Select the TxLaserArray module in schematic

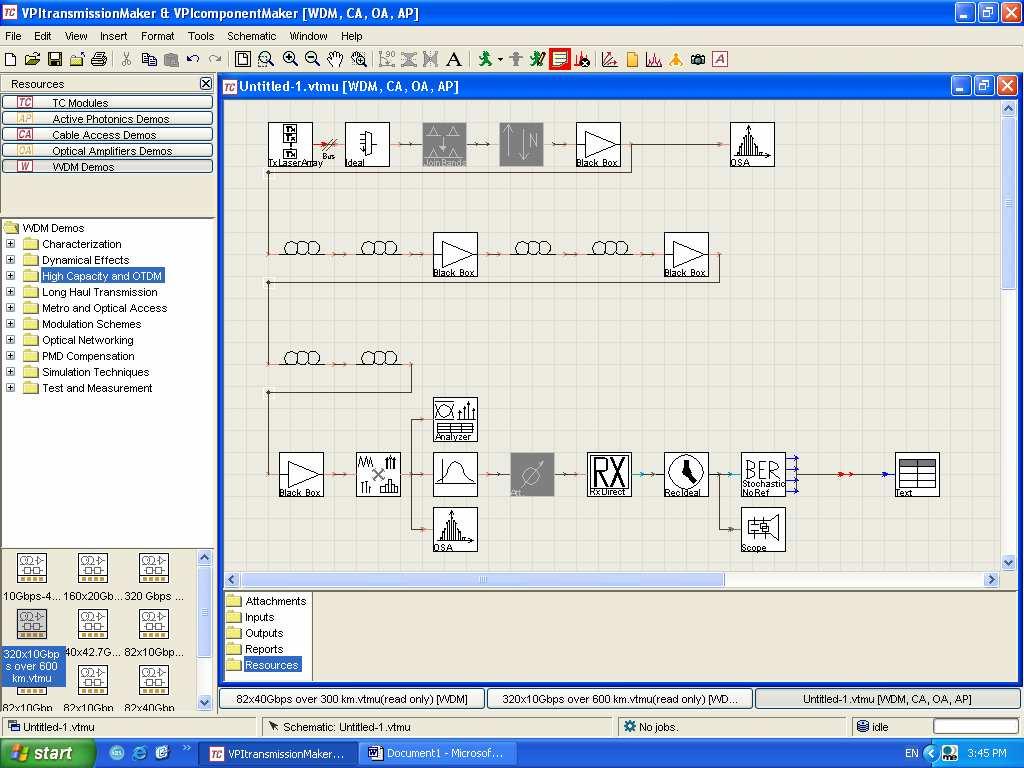(291, 144)
